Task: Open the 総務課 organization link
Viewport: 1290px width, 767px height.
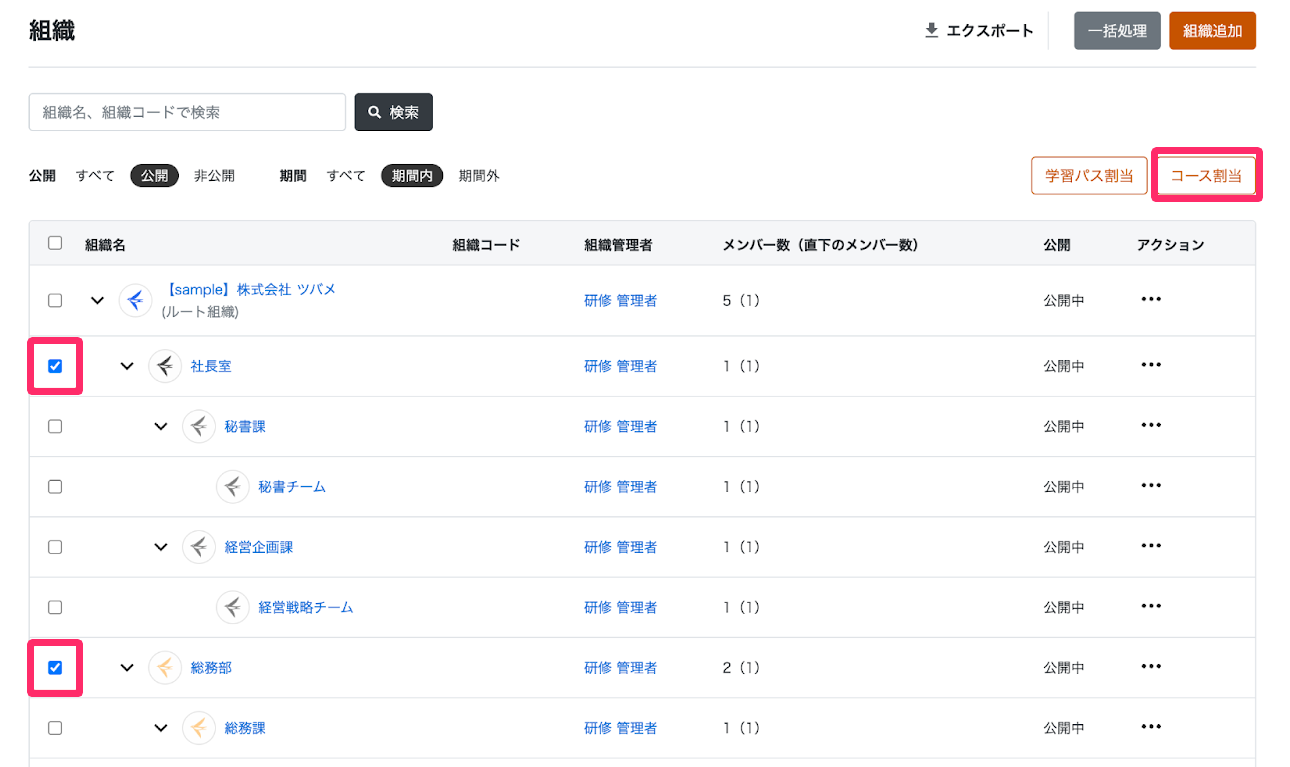Action: [245, 728]
